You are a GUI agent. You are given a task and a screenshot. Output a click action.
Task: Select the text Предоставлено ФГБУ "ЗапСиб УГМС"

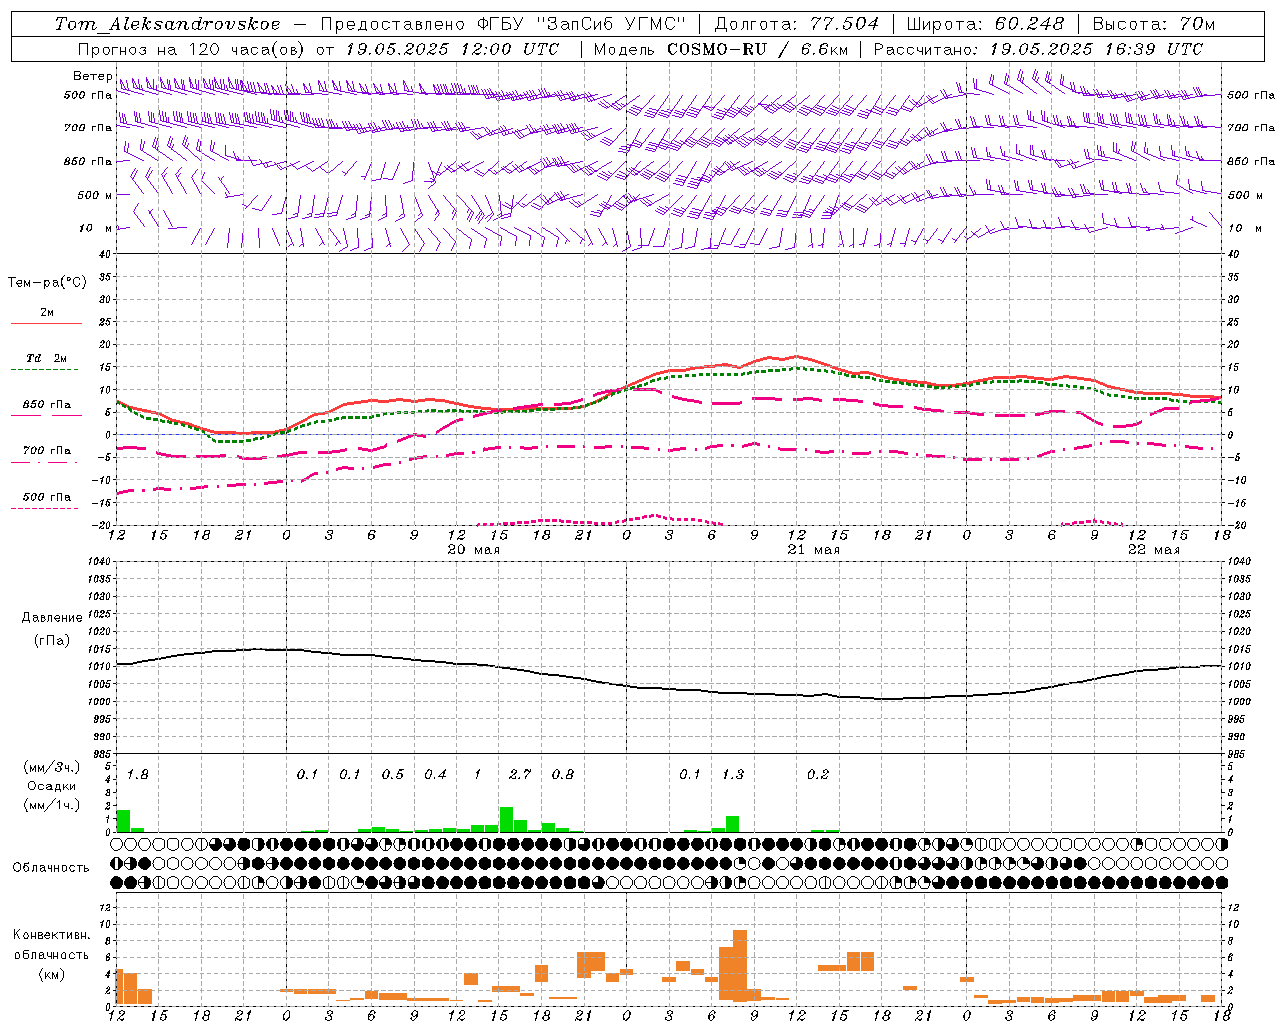coord(504,24)
